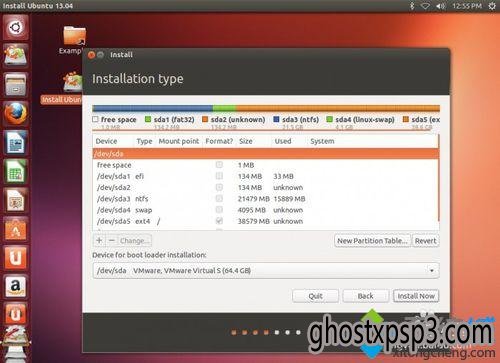This screenshot has width=500, height=363.
Task: Open LibreOffice Writer from the dock
Action: [x=16, y=142]
